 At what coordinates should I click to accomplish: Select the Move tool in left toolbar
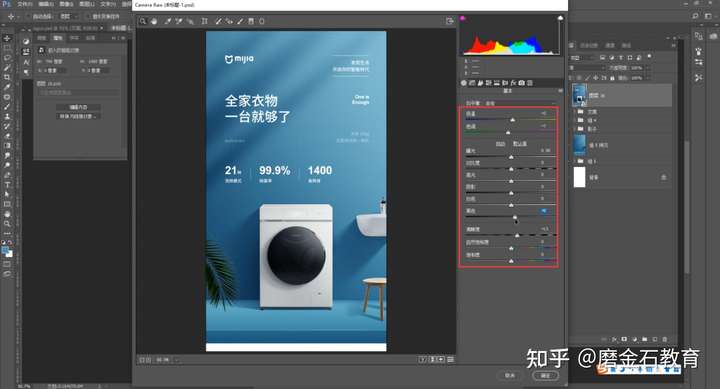[7, 39]
